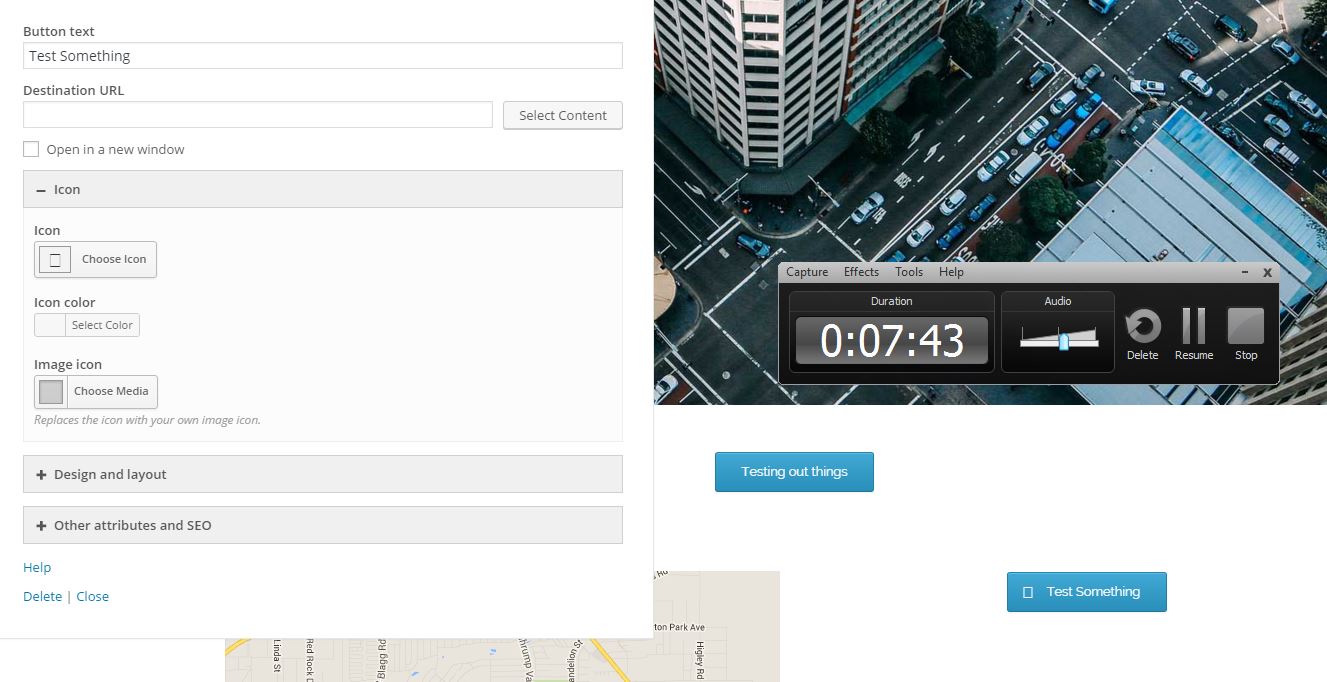This screenshot has width=1327, height=682.
Task: Click the Select Content button
Action: tap(562, 115)
